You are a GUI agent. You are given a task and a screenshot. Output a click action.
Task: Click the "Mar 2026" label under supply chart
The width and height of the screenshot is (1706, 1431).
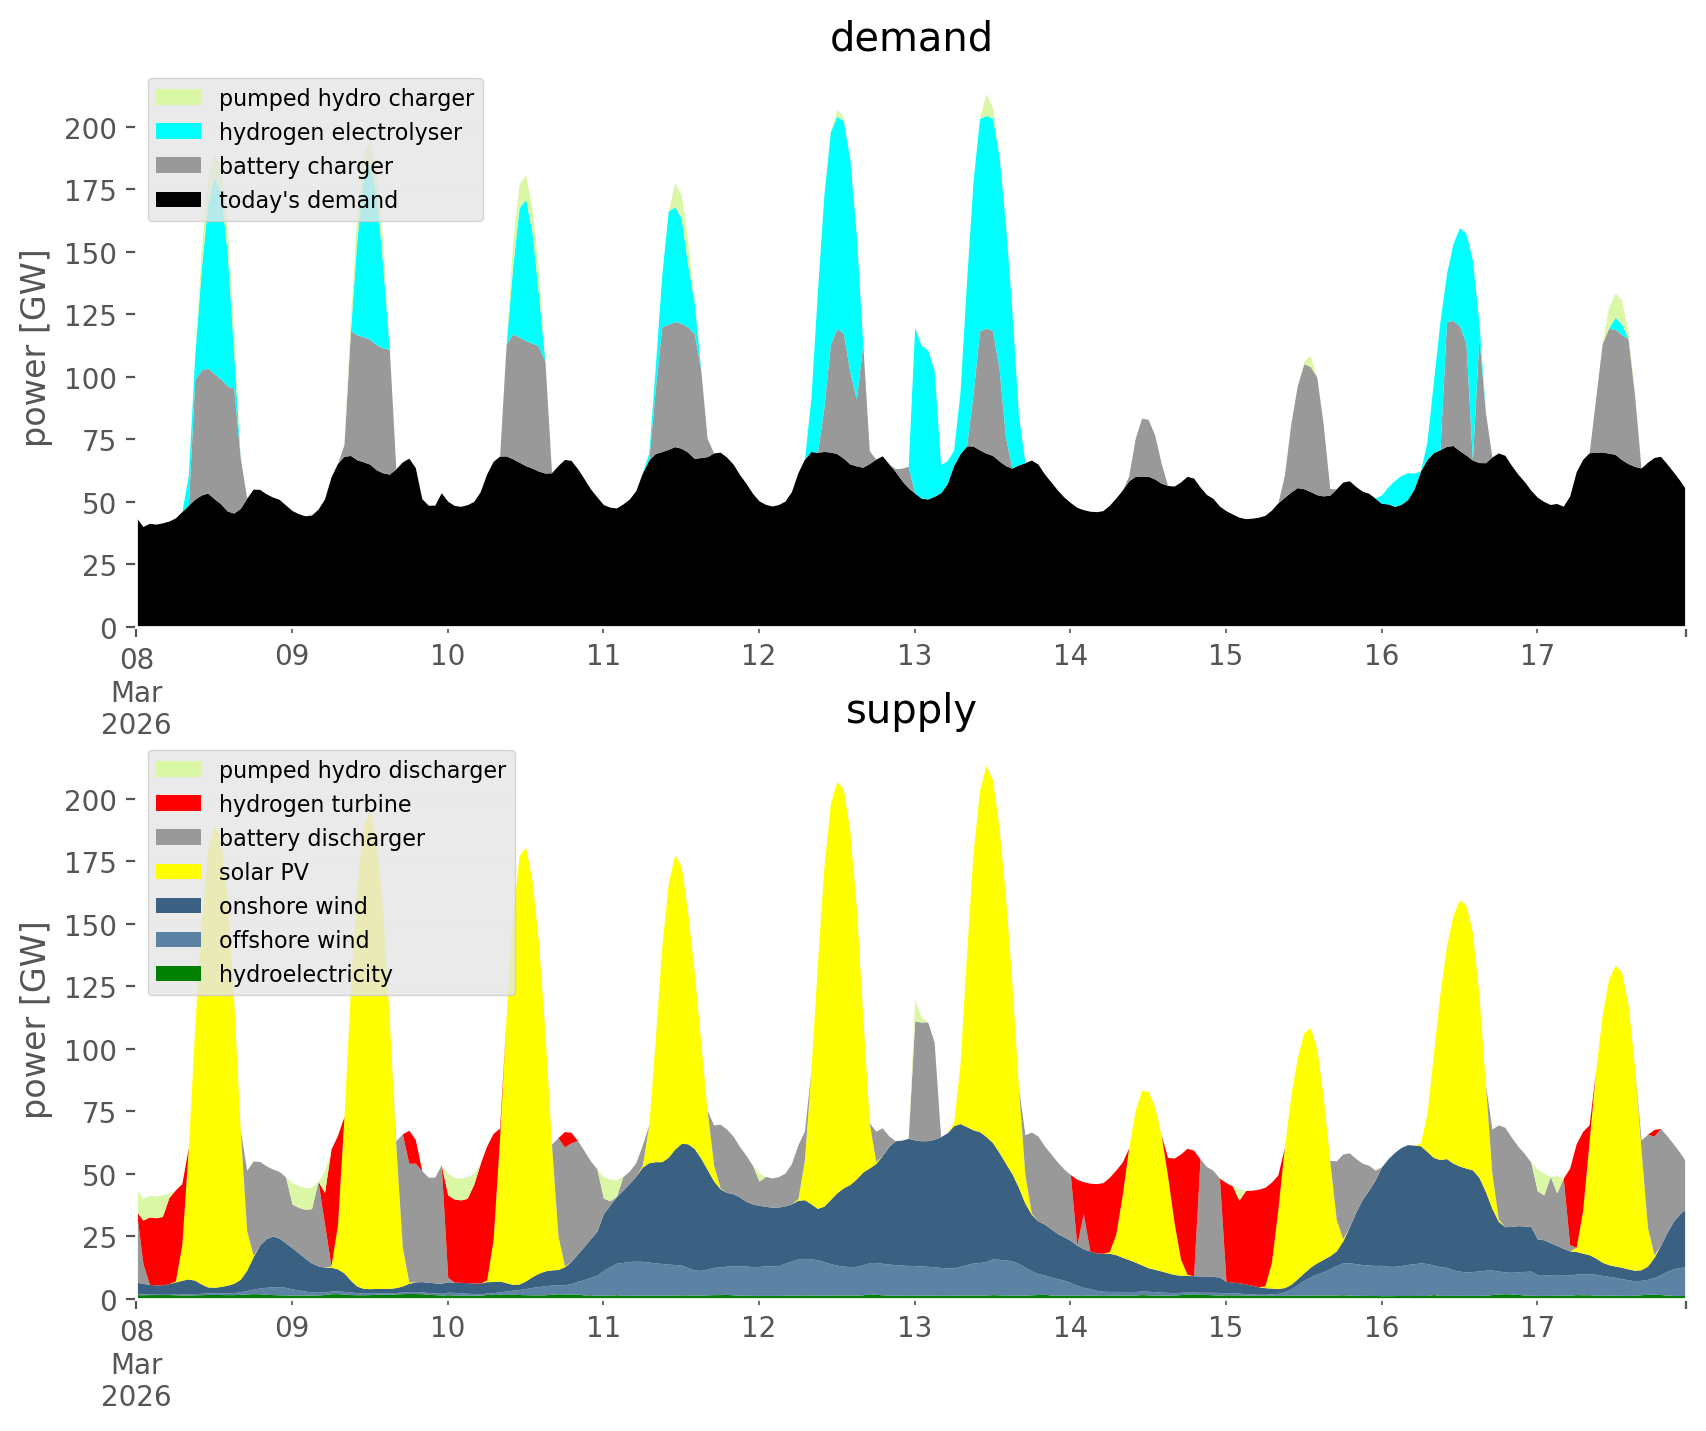tap(136, 1380)
